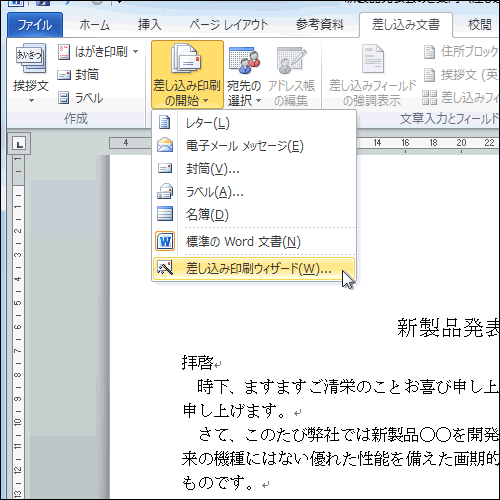500x500 pixels.
Task: Click the 封筒 envelope icon in 作成 group
Action: click(64, 75)
